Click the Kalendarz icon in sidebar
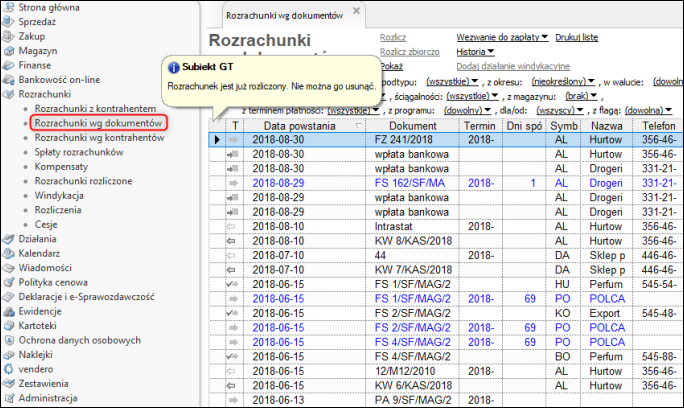 coord(9,254)
